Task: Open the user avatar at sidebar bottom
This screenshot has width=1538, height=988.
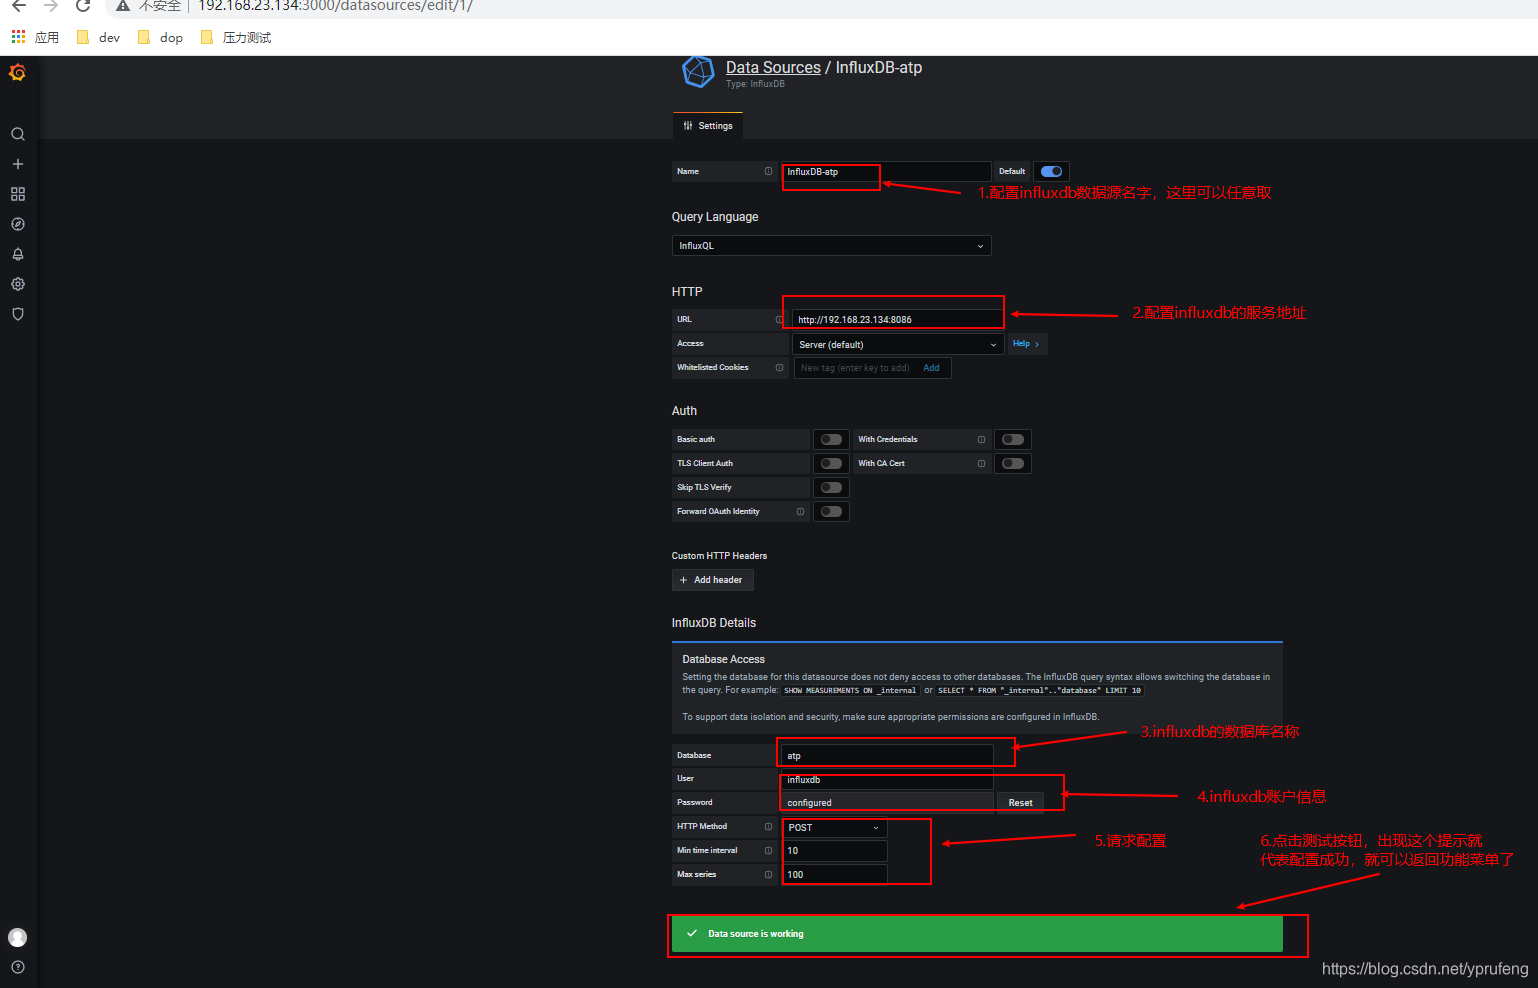Action: tap(18, 937)
